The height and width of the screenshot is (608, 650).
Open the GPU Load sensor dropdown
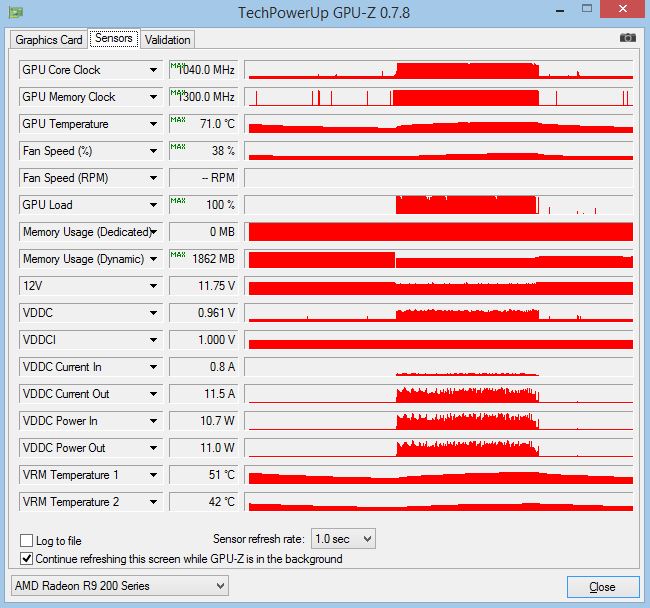coord(153,205)
